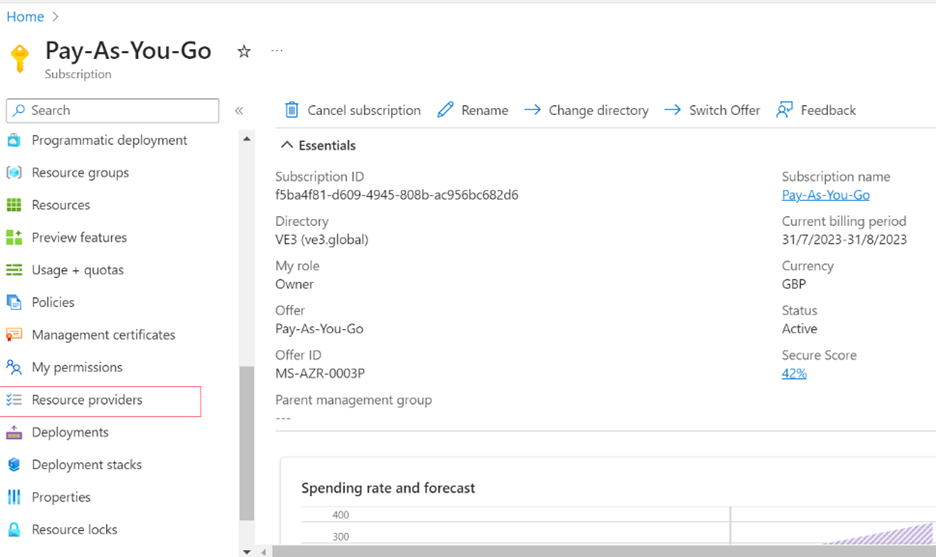The width and height of the screenshot is (936, 557).
Task: Click Switch Offer button
Action: coord(712,110)
